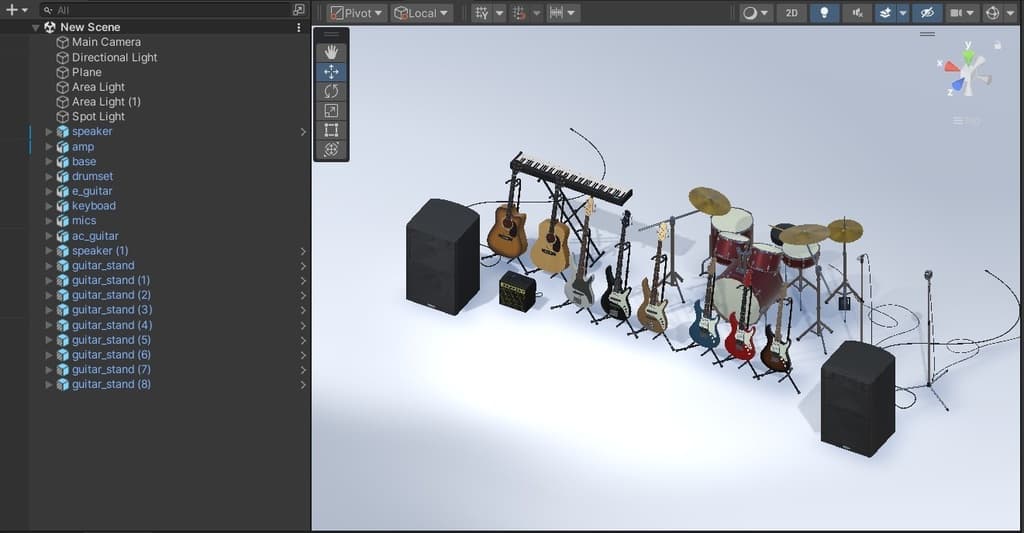Viewport: 1024px width, 533px height.
Task: Select Main Camera in the hierarchy
Action: pos(106,42)
